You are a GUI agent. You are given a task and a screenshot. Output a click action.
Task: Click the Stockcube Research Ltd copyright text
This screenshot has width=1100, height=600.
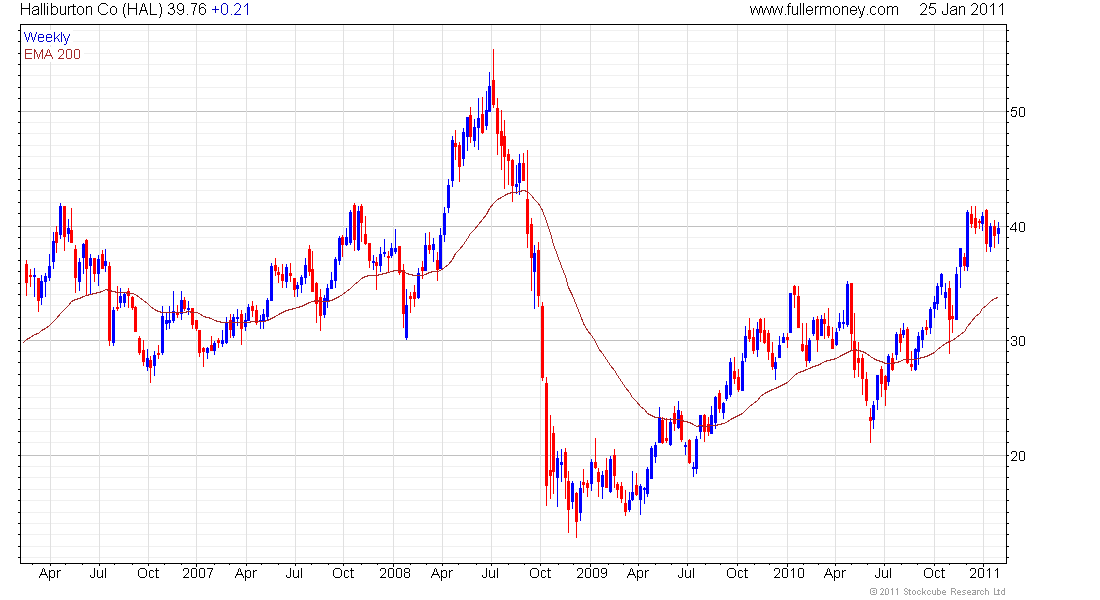point(937,592)
